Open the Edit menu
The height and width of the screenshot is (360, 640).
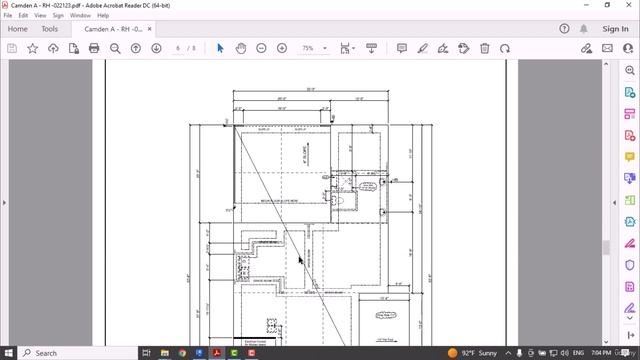[x=23, y=16]
